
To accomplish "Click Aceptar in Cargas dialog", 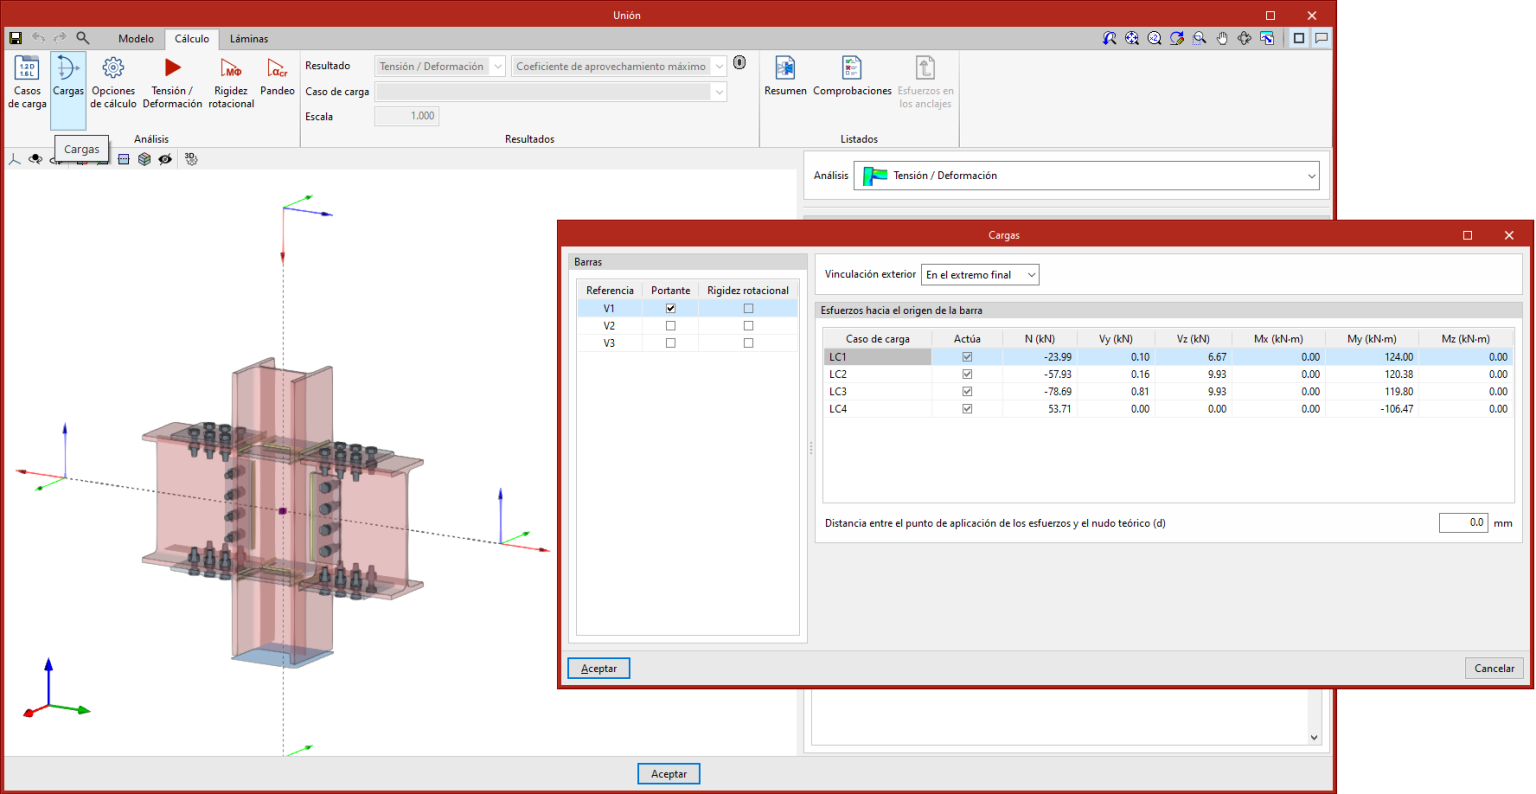I will coord(598,668).
